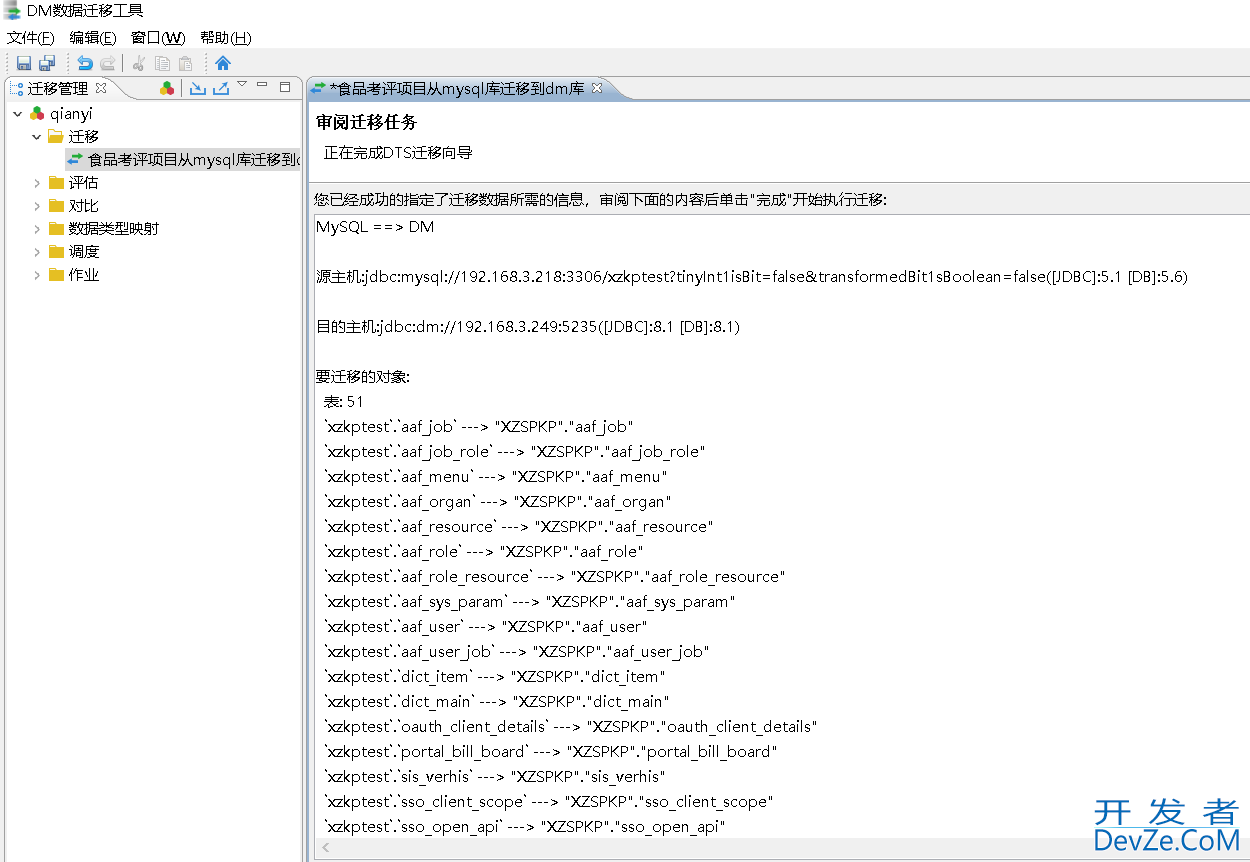The width and height of the screenshot is (1250, 862).
Task: Expand the 对比 folder arrow
Action: [37, 205]
